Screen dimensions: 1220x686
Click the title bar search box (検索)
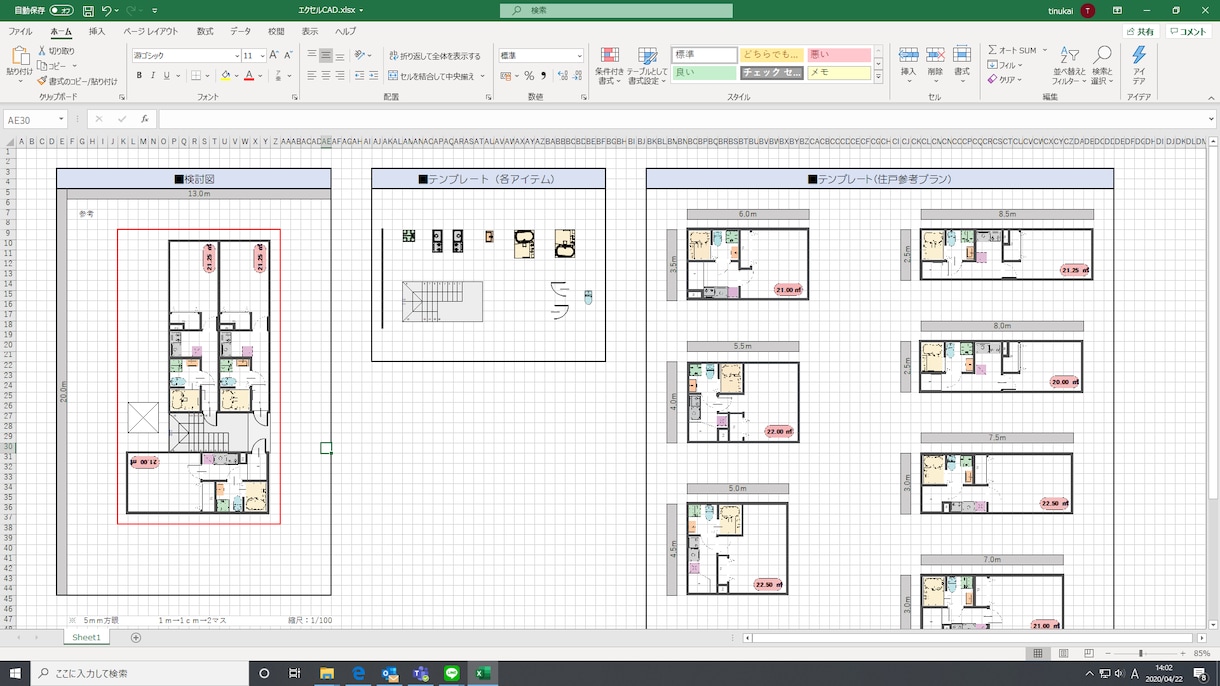pos(616,10)
